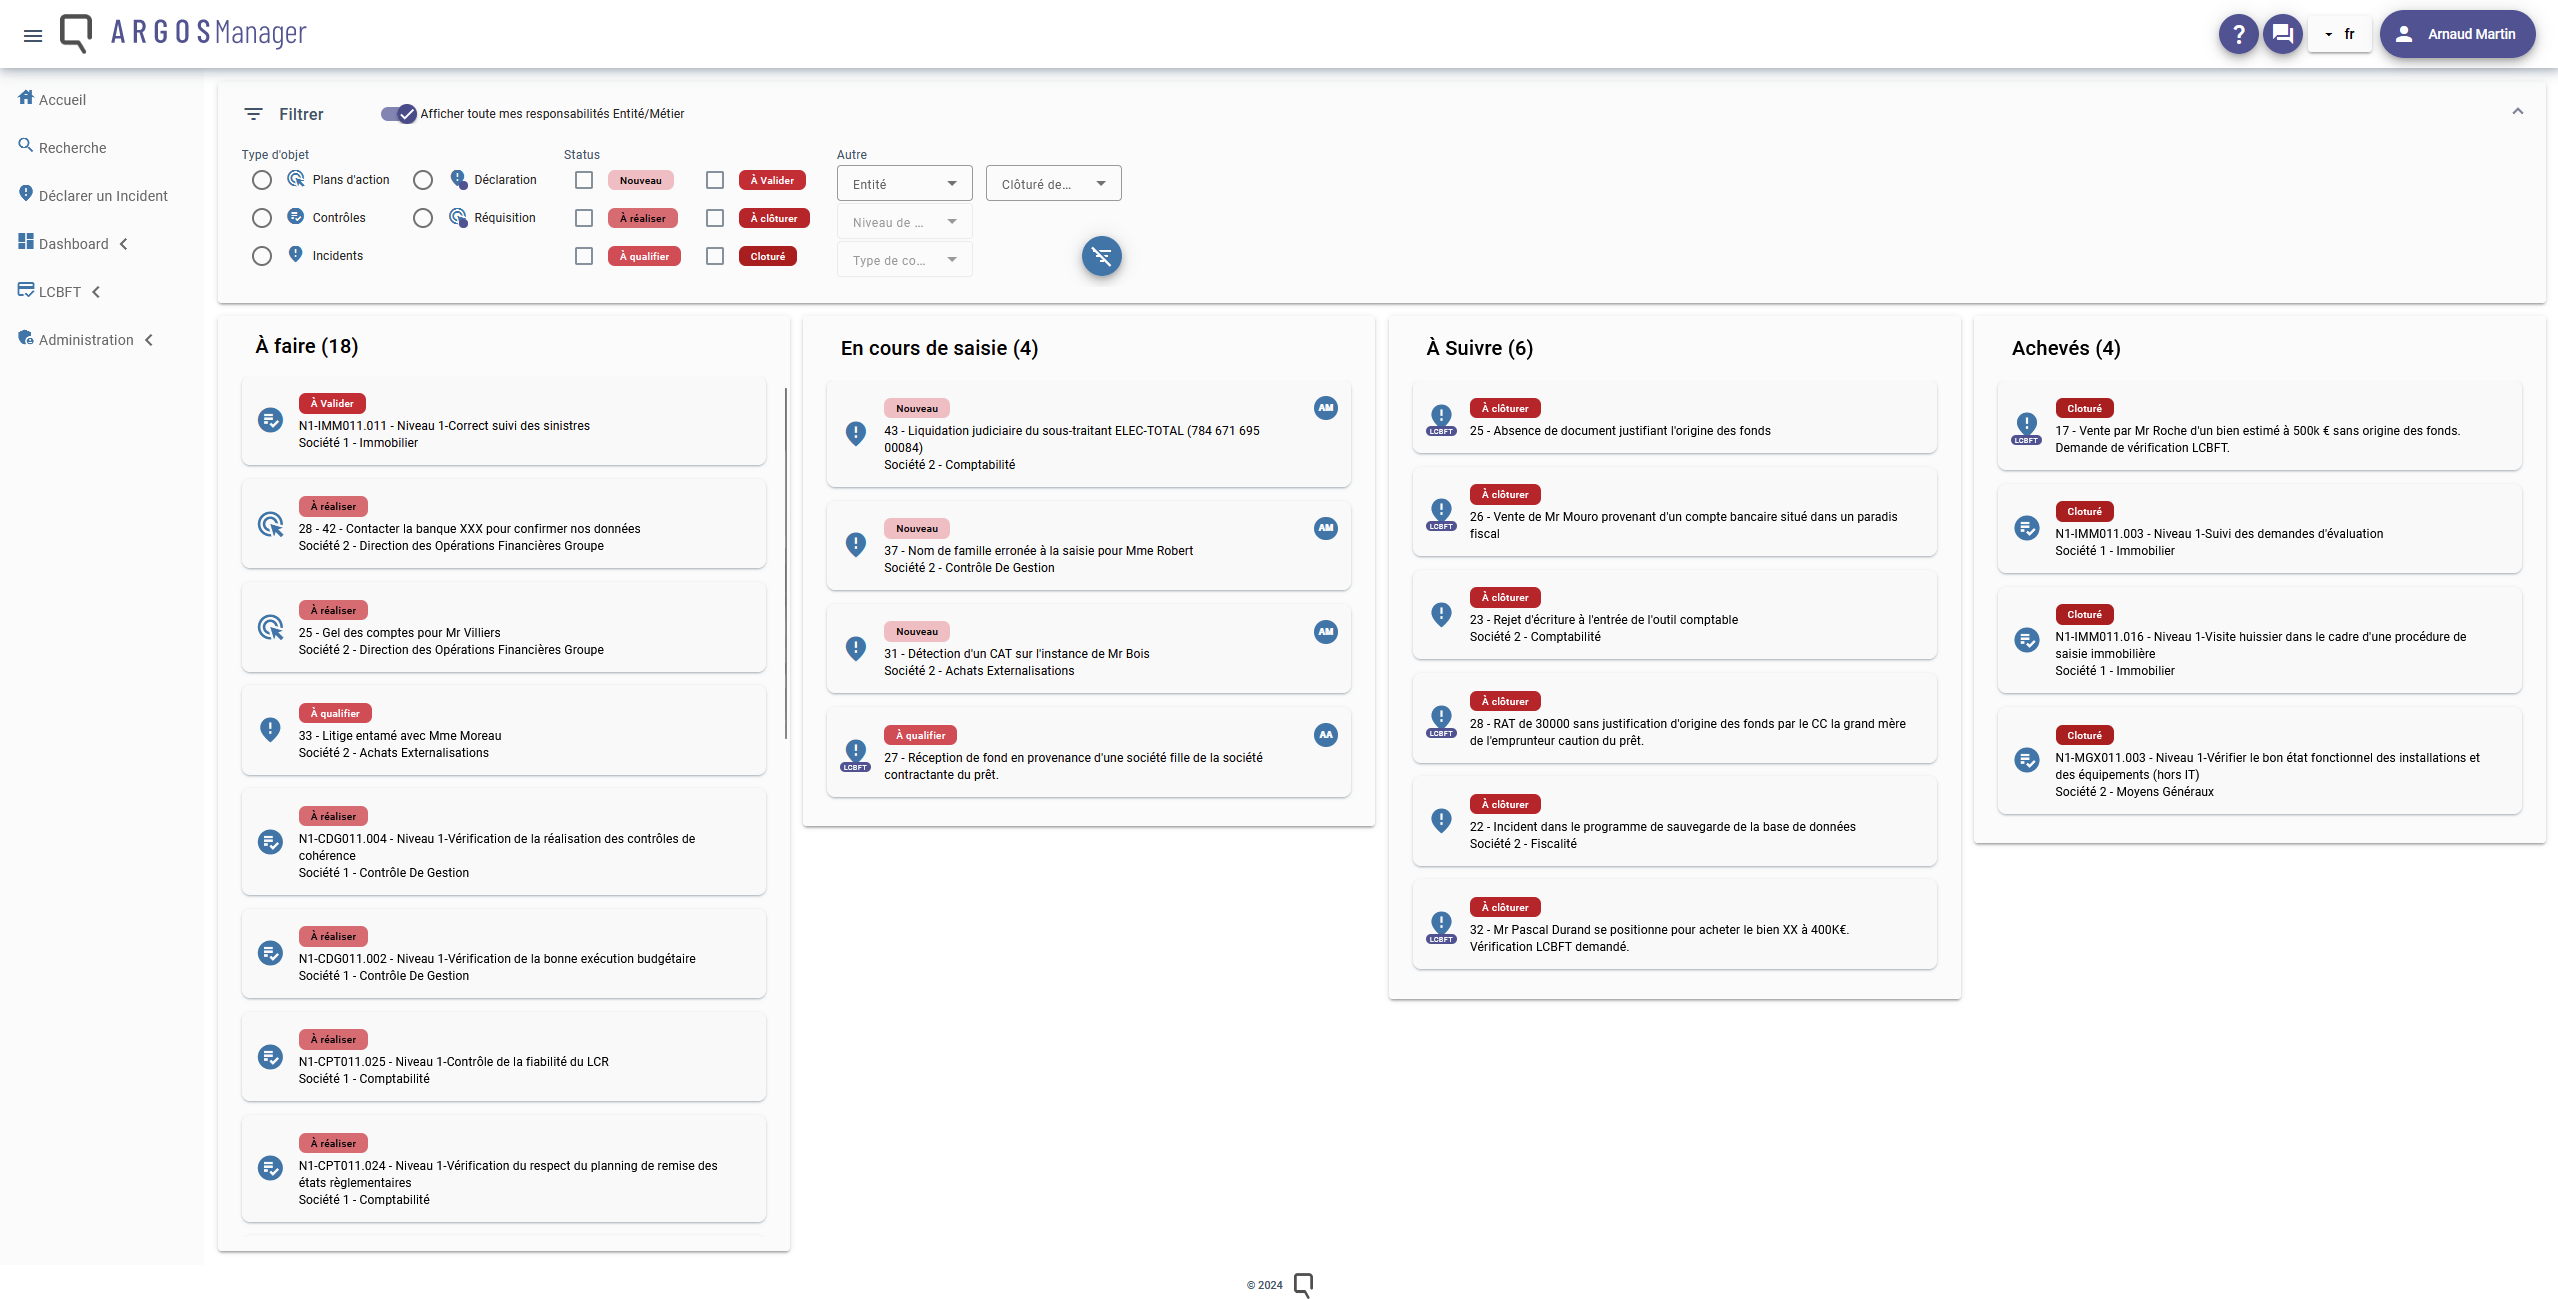The height and width of the screenshot is (1299, 2558).
Task: Open the Entité dropdown
Action: (904, 183)
